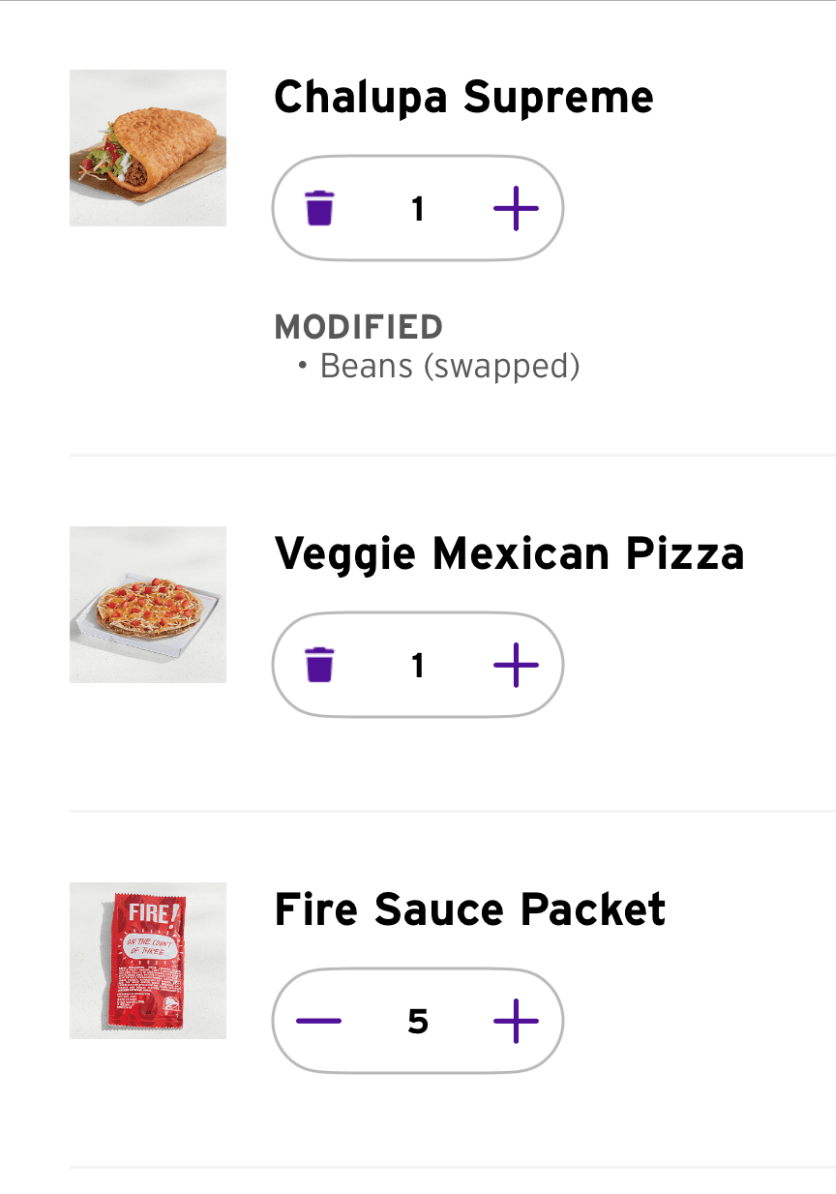Click the Fire Sauce Packet name
The height and width of the screenshot is (1194, 836).
[470, 909]
